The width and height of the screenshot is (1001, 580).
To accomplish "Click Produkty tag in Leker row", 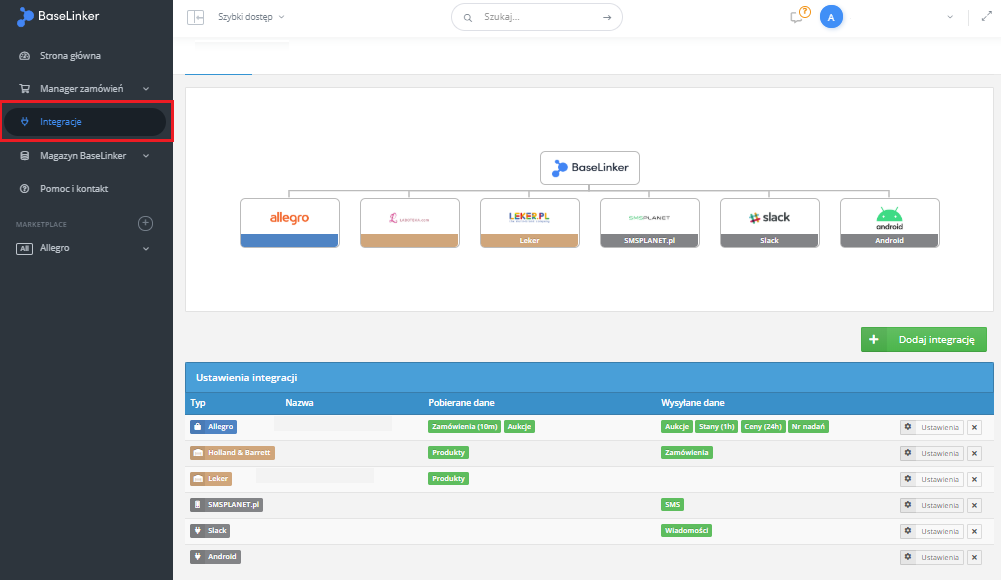I will [448, 479].
